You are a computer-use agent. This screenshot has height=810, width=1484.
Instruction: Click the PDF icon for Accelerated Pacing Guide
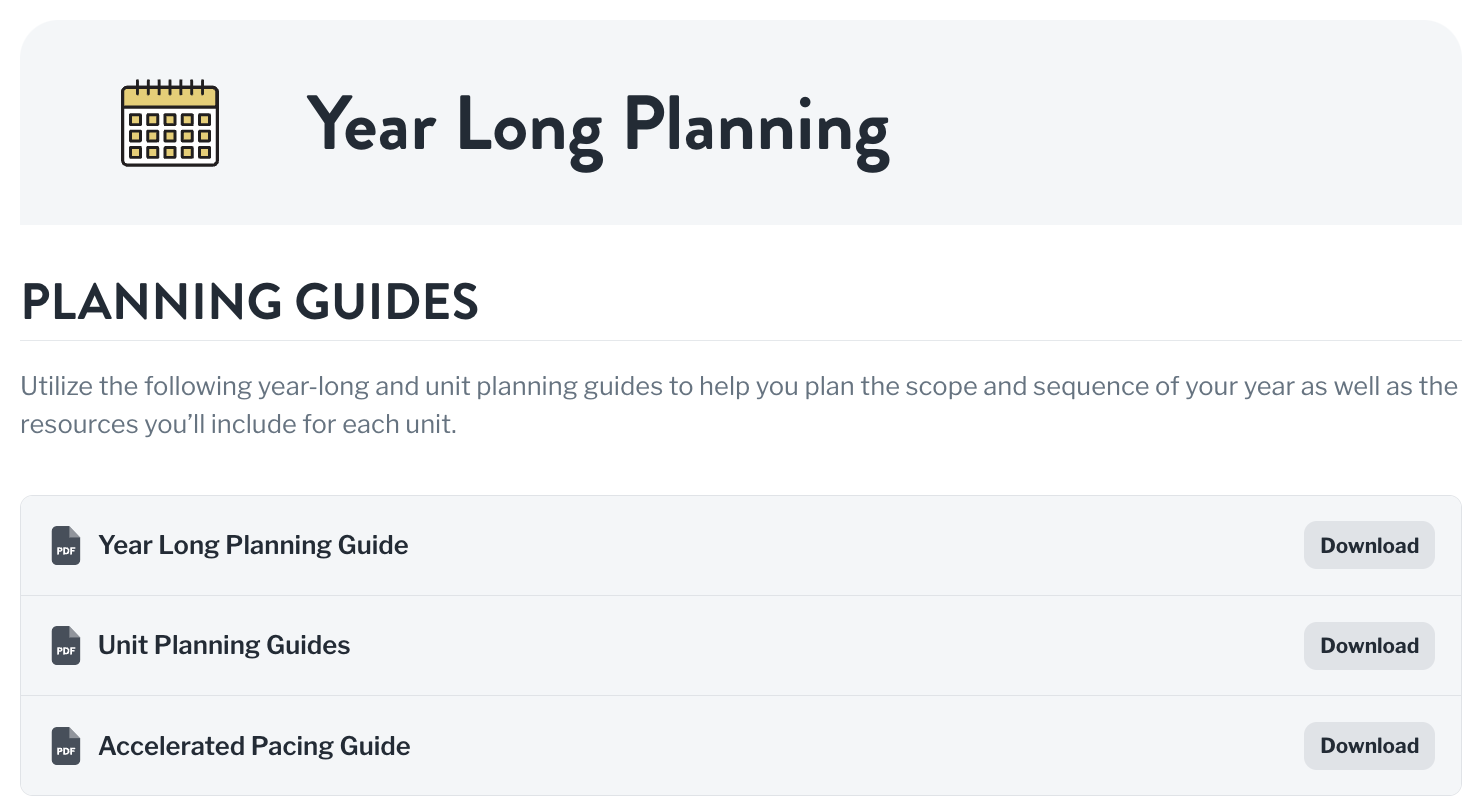click(x=65, y=746)
